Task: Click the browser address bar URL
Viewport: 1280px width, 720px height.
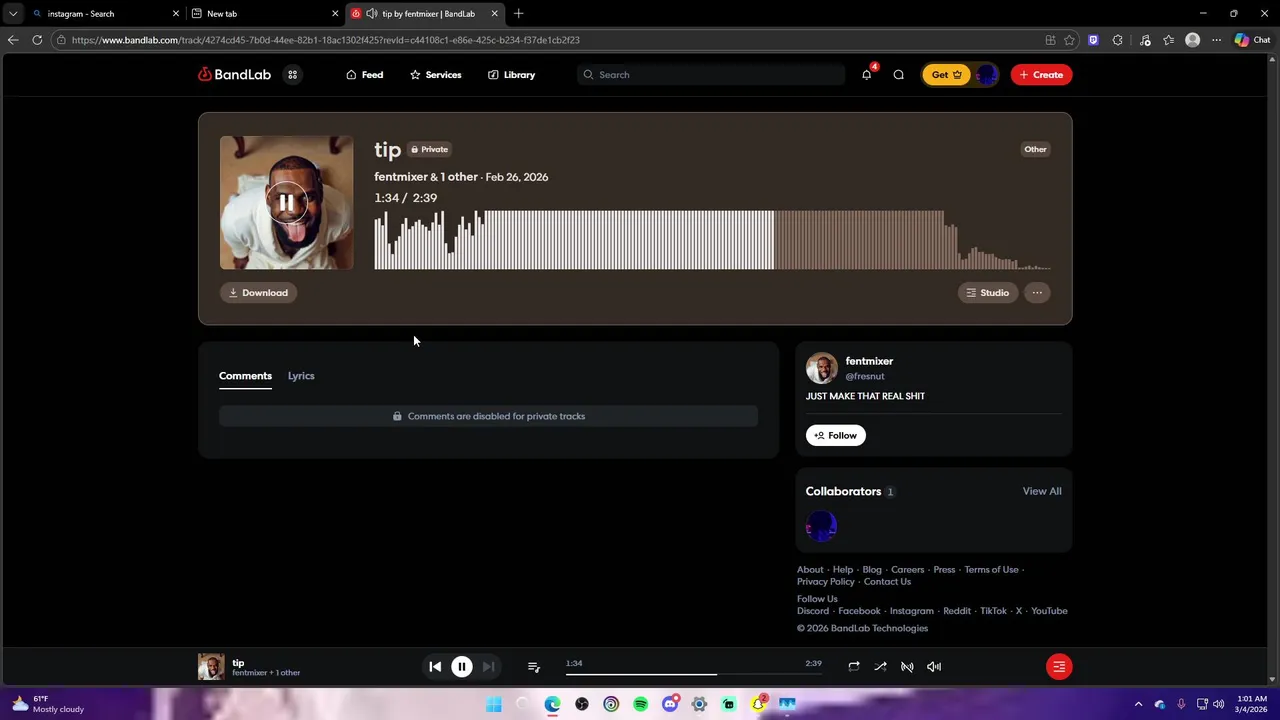Action: click(326, 40)
